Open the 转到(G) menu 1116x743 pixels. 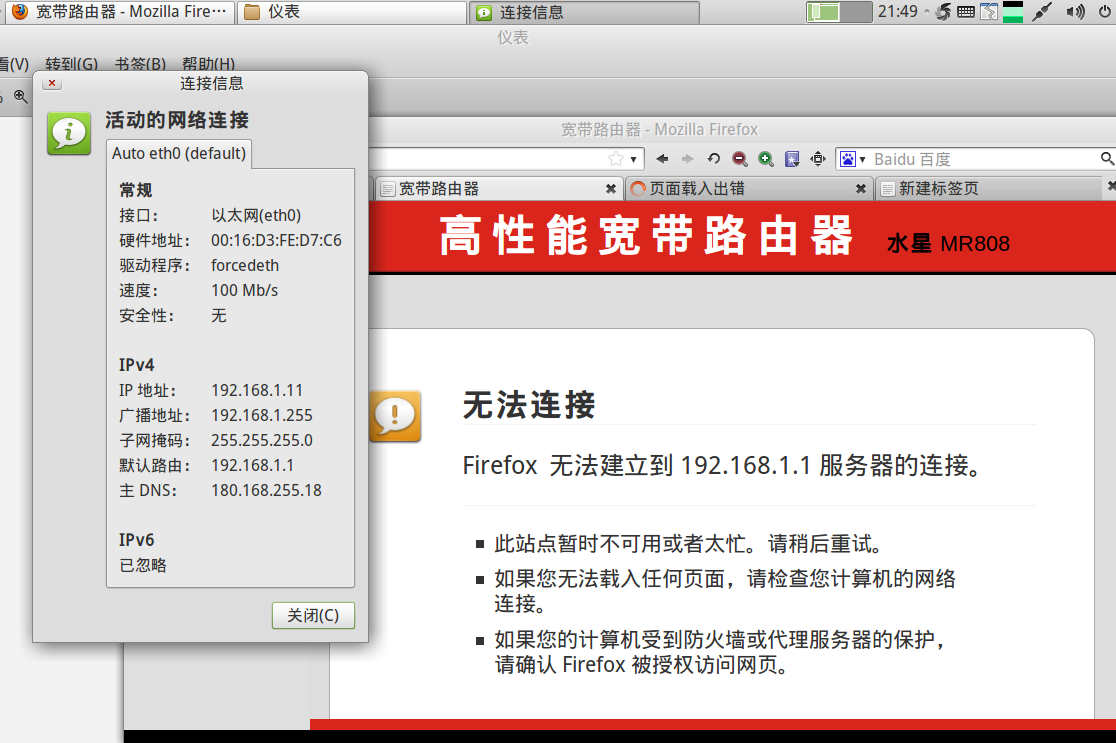(x=71, y=64)
